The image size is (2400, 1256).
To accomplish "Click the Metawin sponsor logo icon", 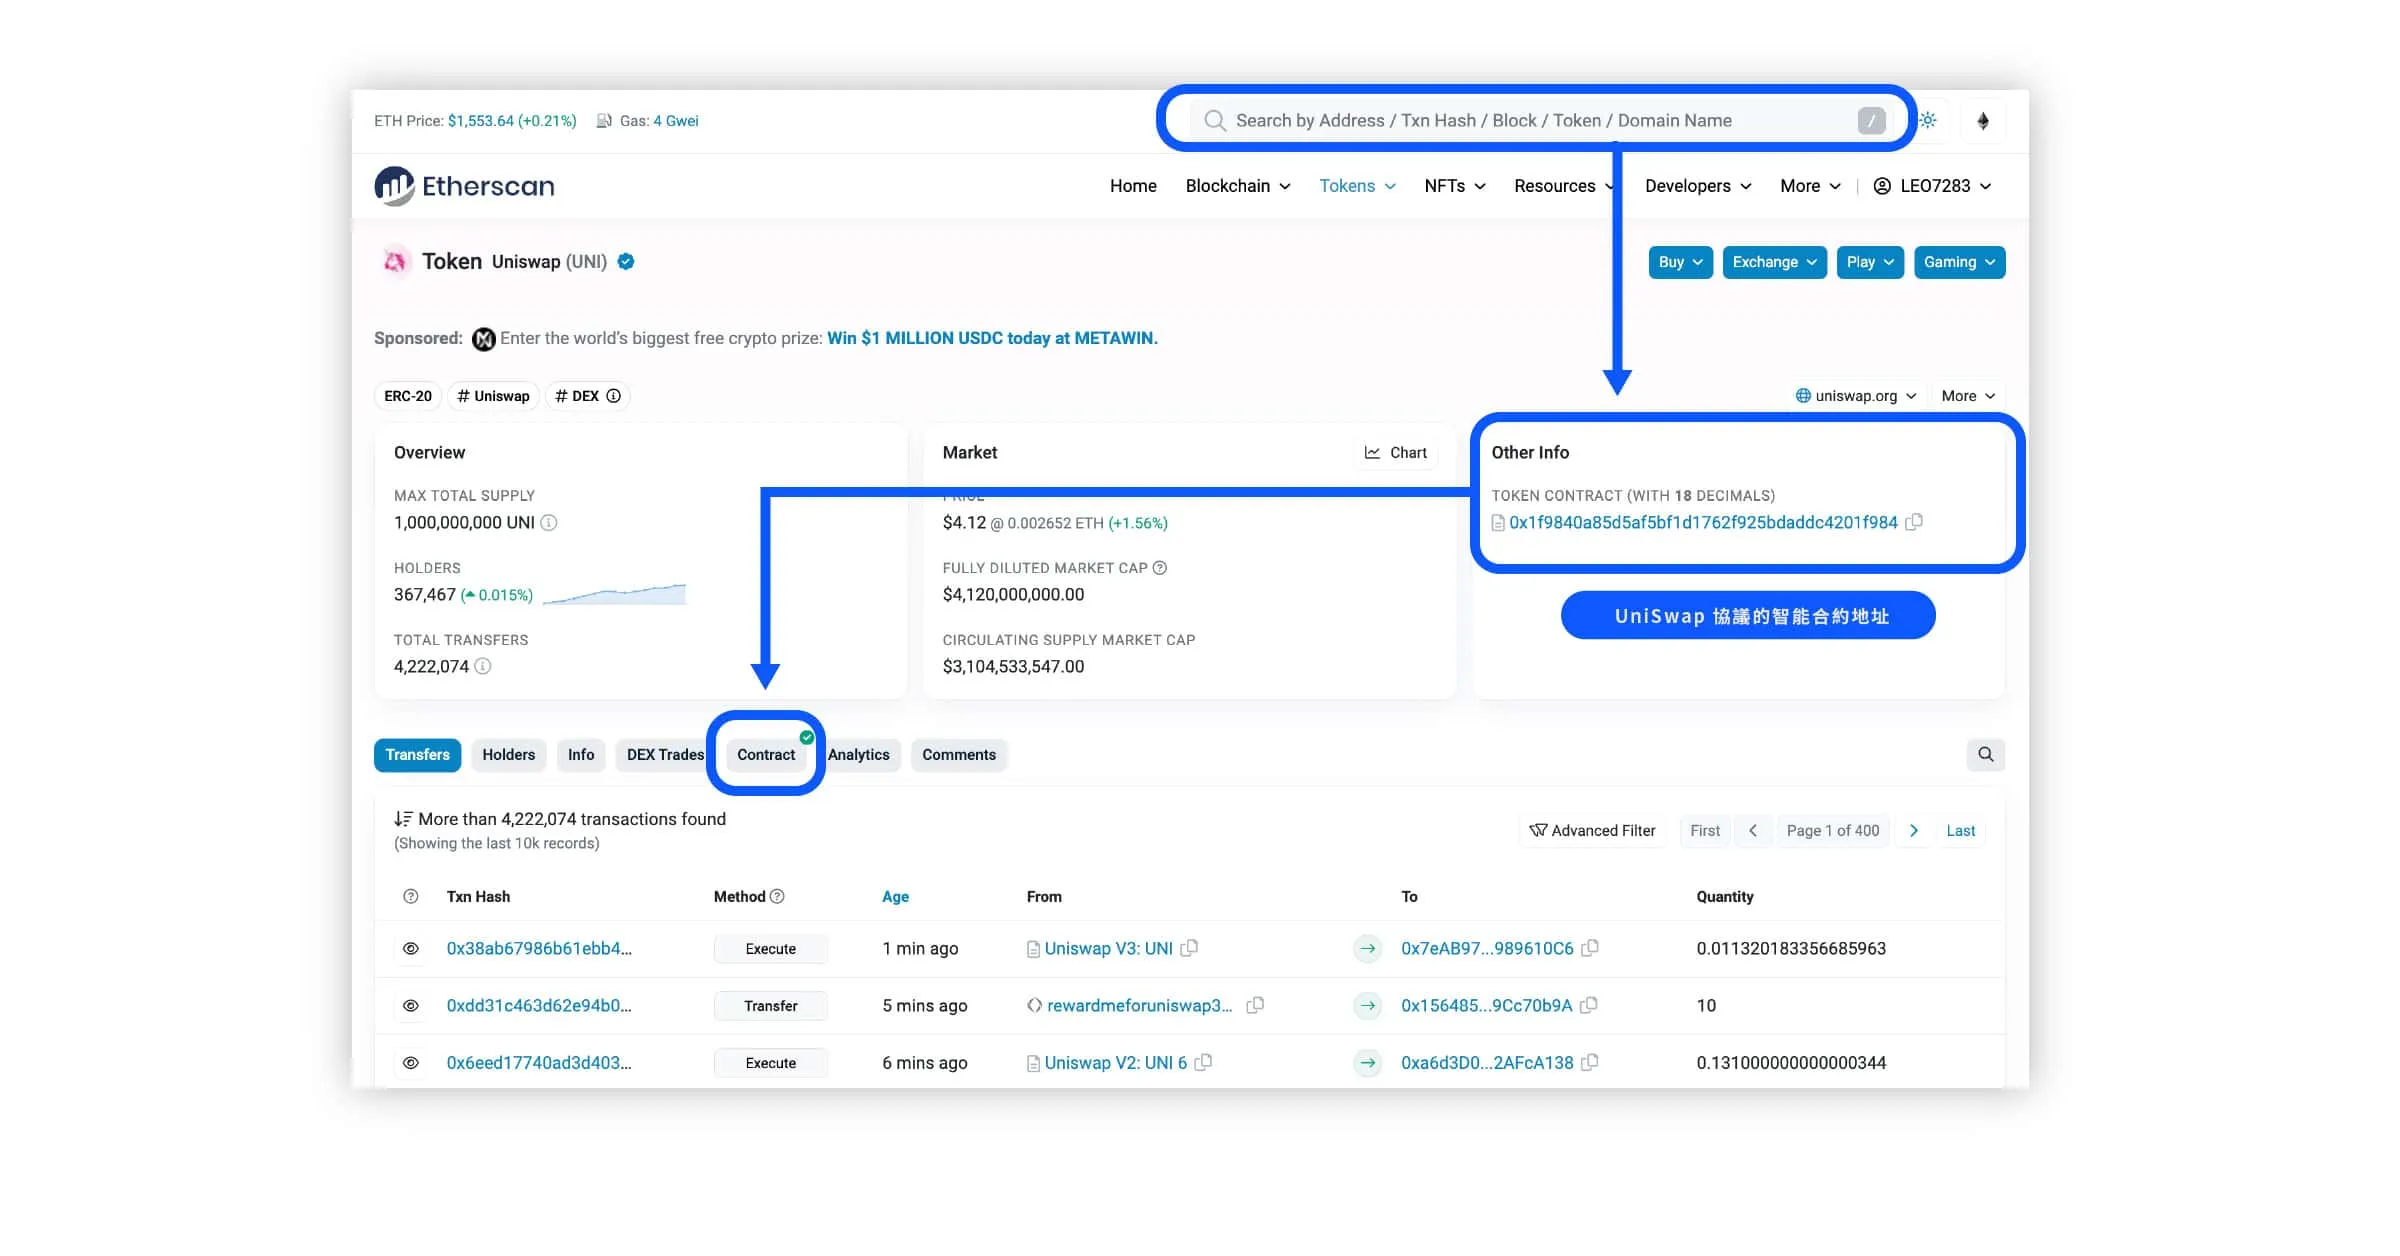I will [483, 339].
